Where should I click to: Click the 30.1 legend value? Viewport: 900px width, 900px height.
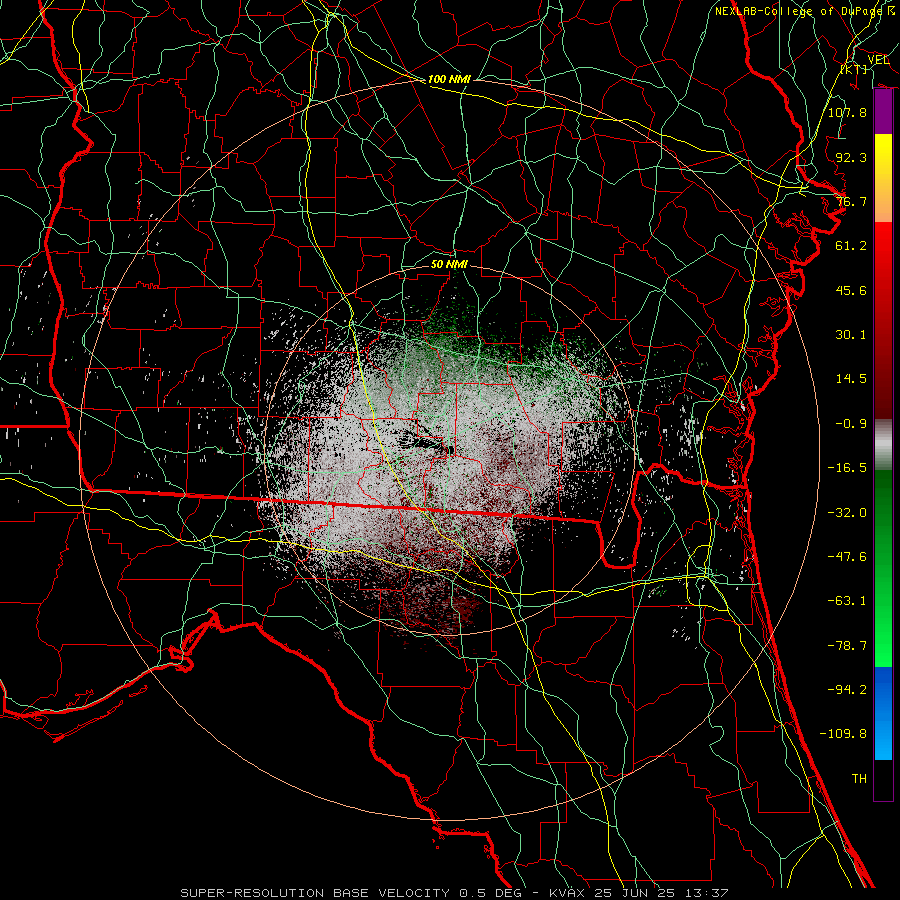click(851, 335)
